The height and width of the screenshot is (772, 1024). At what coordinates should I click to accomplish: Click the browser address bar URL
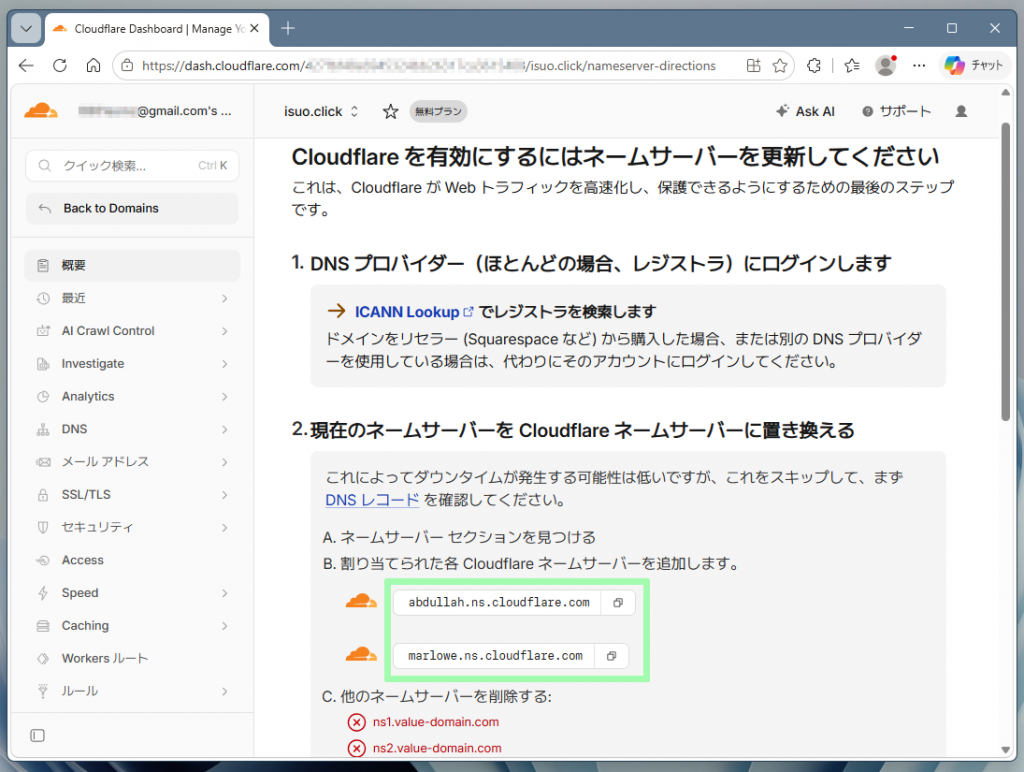(428, 65)
